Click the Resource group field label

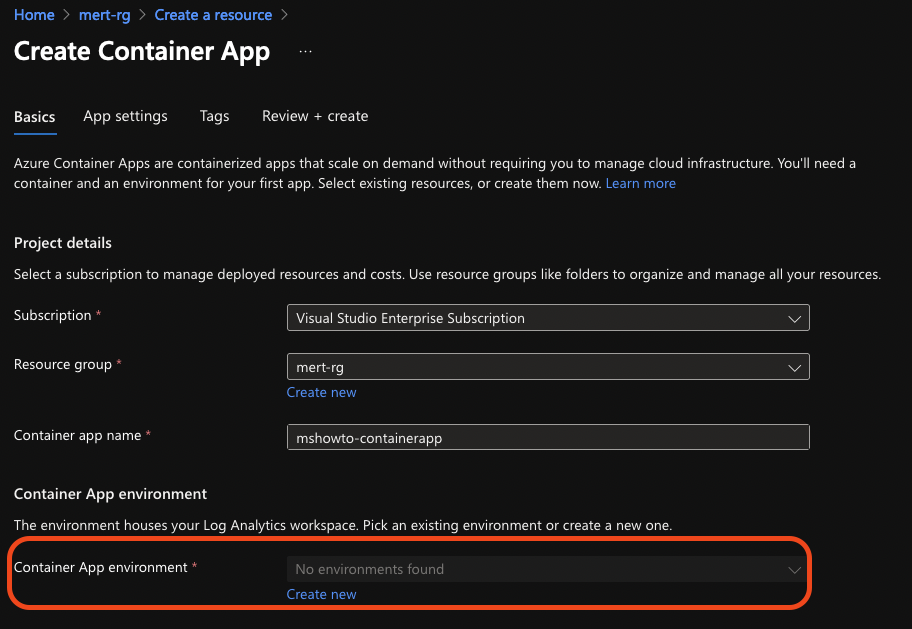(x=63, y=364)
